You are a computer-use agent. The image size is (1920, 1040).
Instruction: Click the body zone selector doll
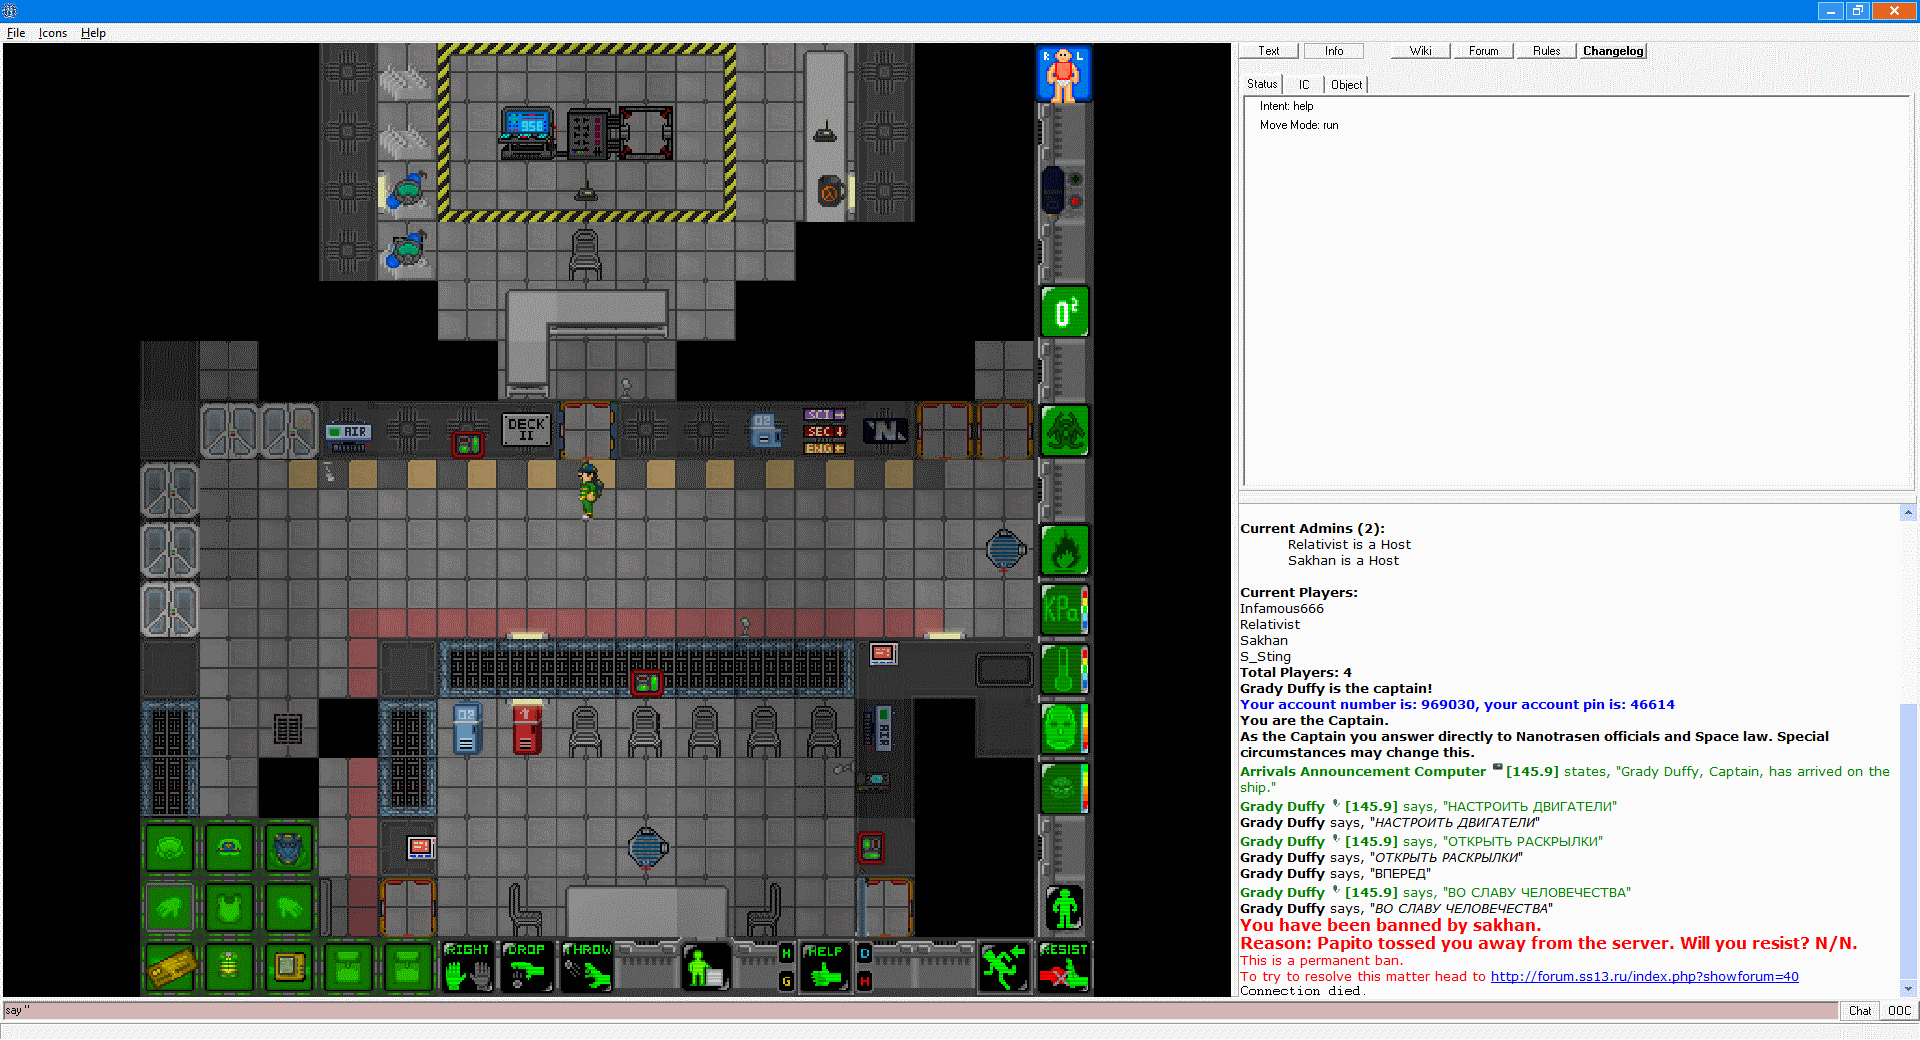[x=1064, y=73]
